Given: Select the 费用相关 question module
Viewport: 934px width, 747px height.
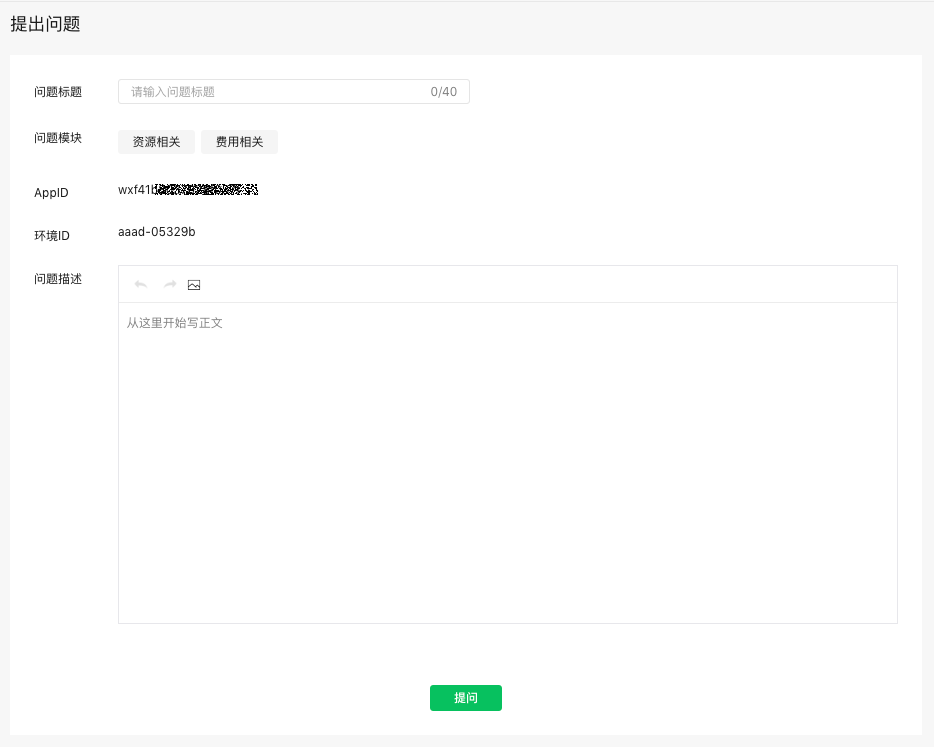Looking at the screenshot, I should click(239, 141).
